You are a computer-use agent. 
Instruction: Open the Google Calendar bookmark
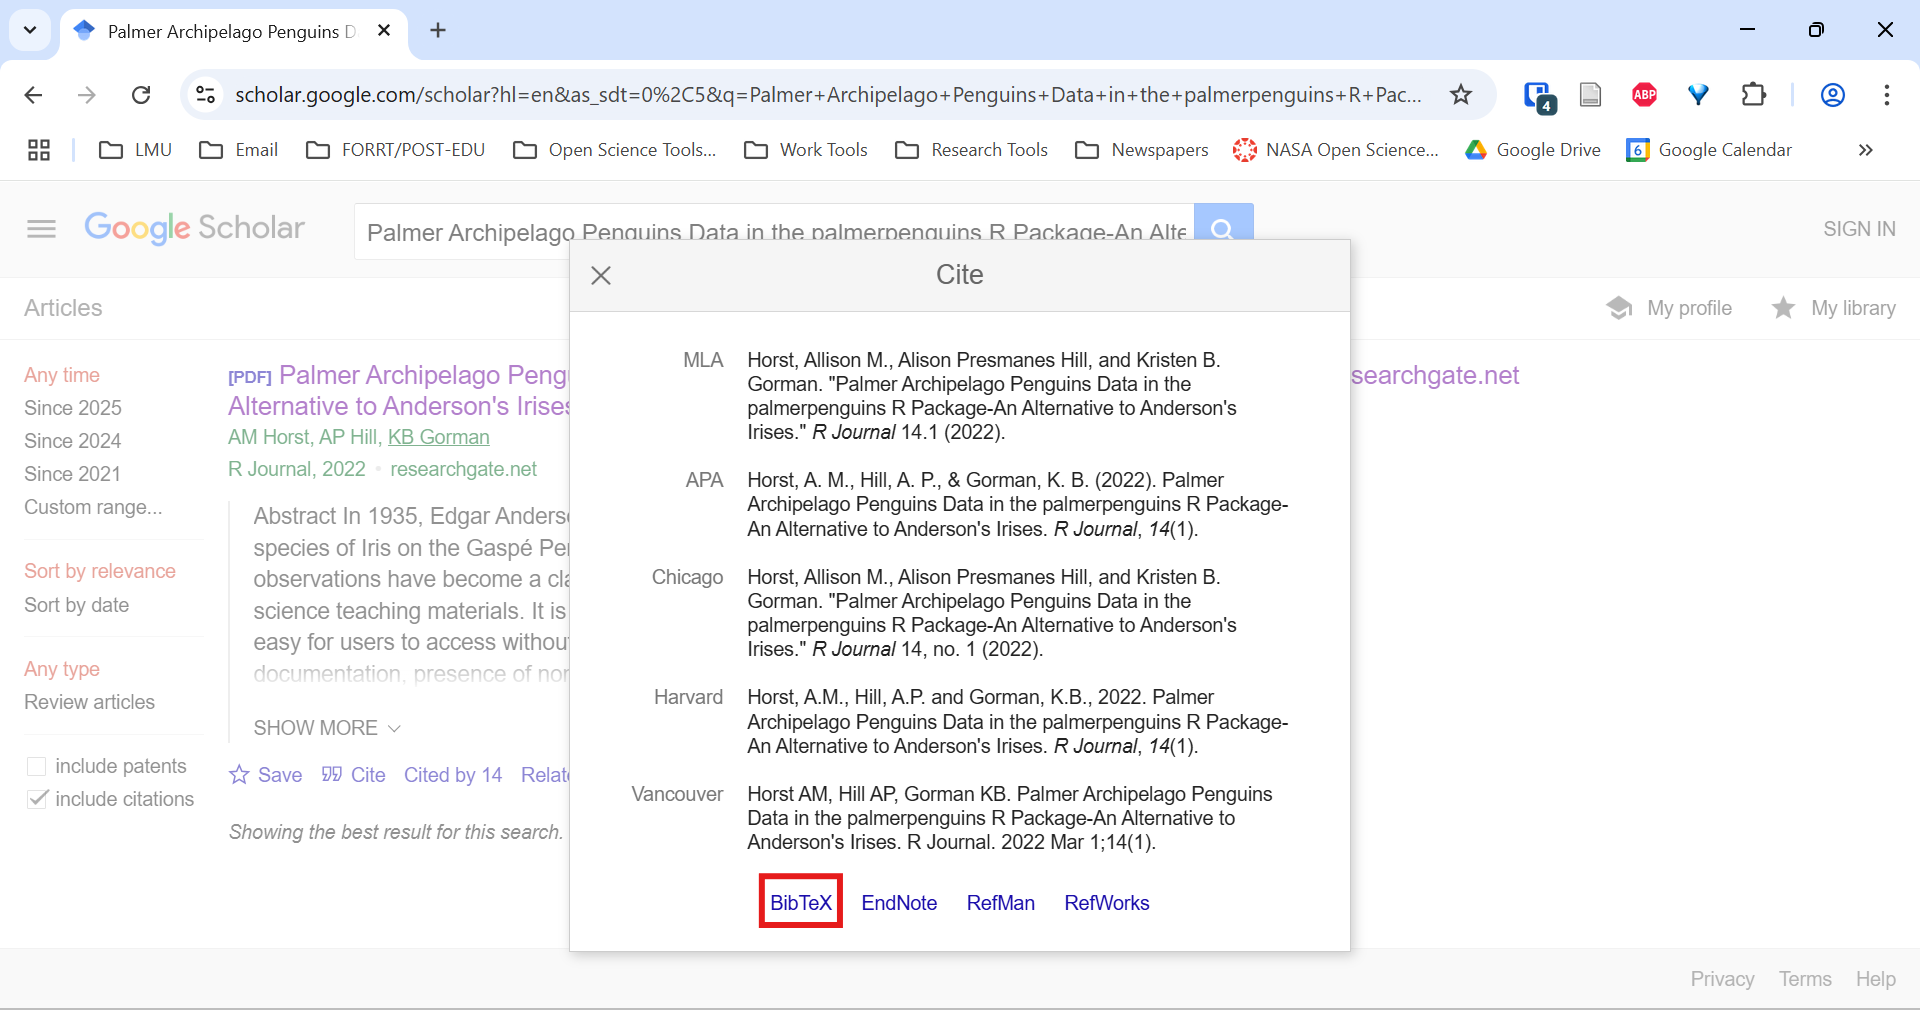[x=1709, y=150]
